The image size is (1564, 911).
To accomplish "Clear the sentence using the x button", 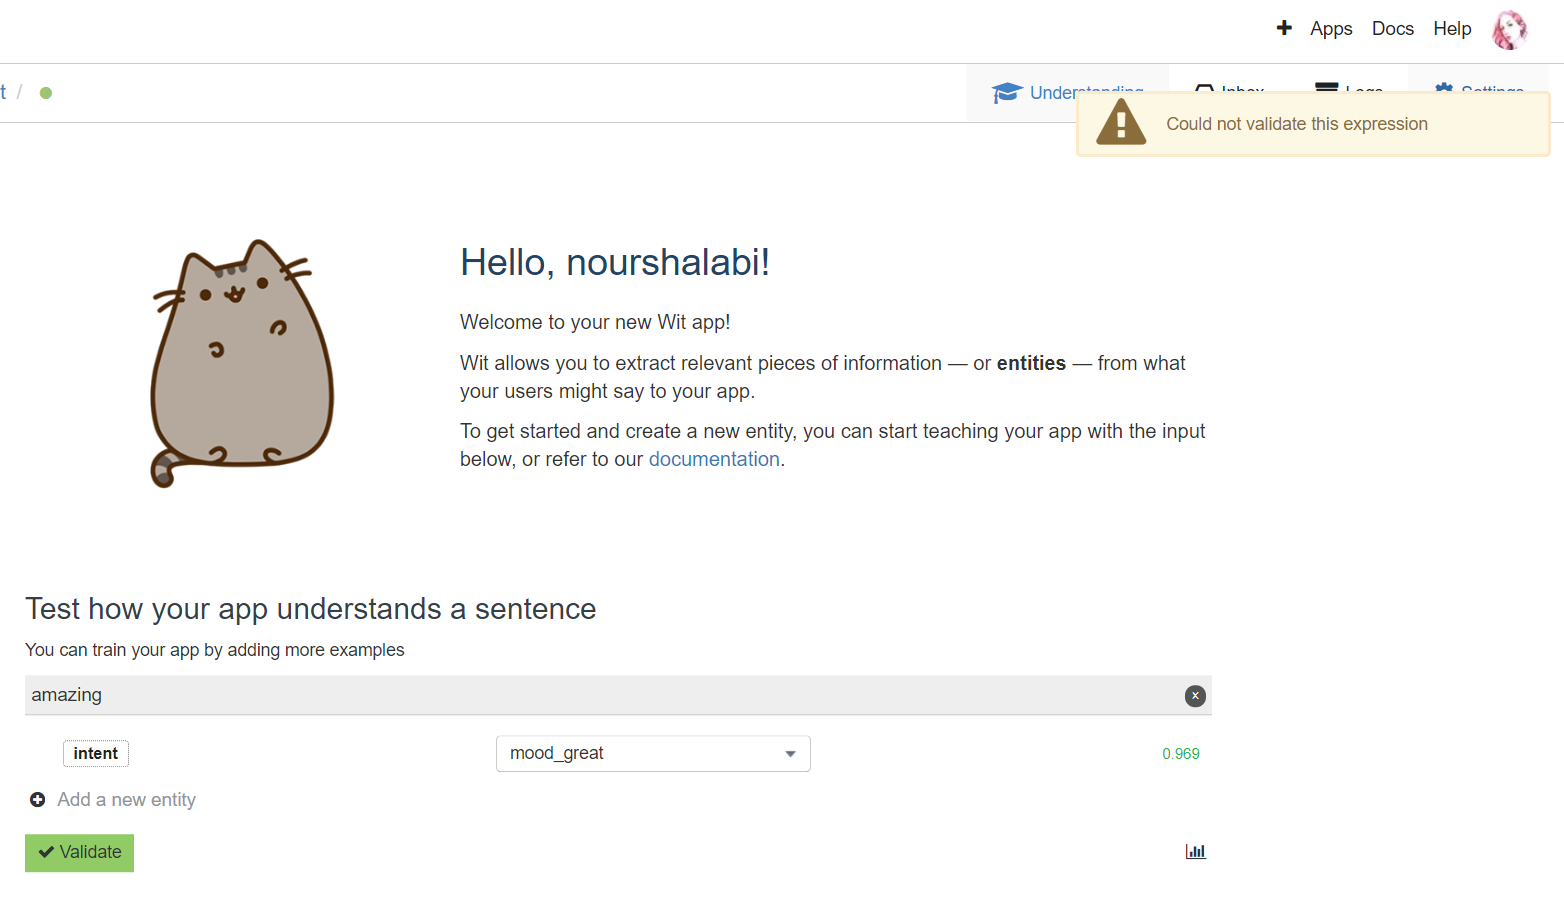I will click(x=1195, y=695).
